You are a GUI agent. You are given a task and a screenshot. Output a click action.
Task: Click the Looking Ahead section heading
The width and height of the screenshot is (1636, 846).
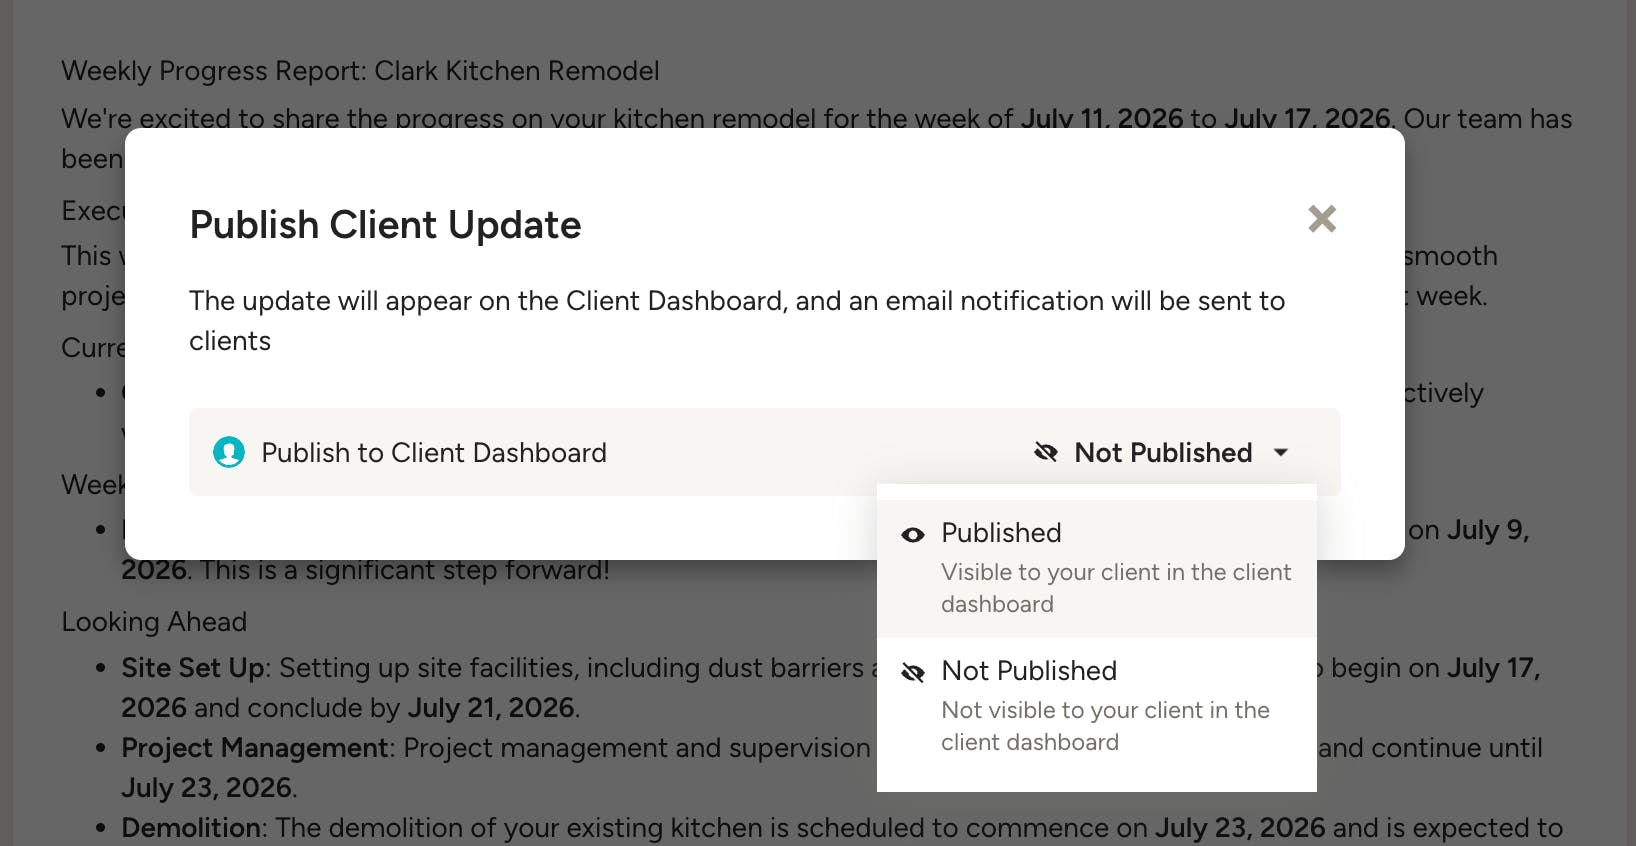point(154,622)
